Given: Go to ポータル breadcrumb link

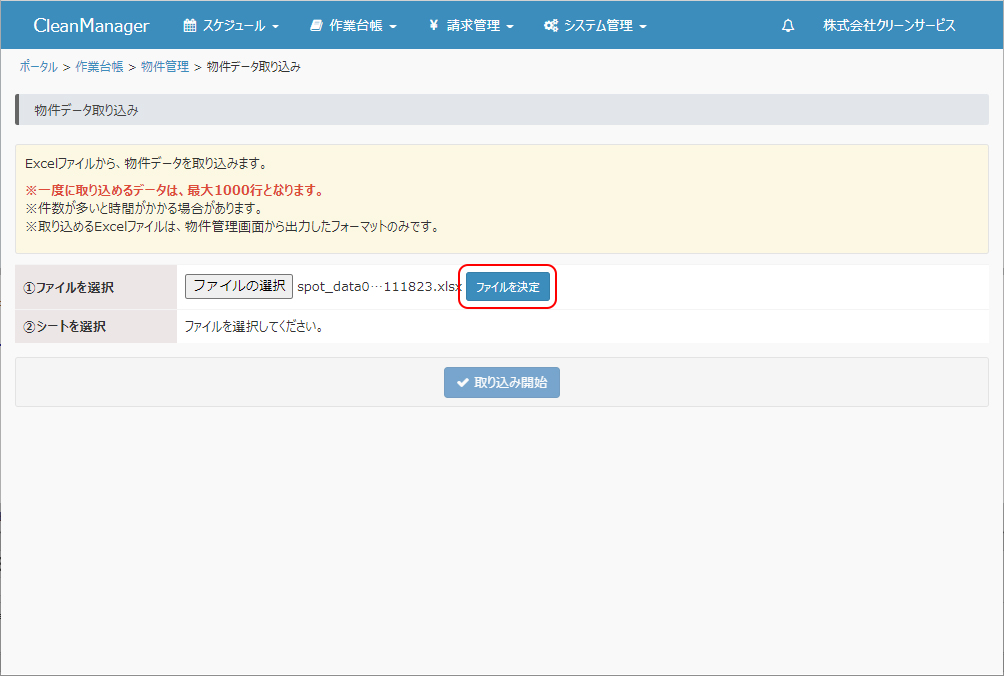Looking at the screenshot, I should point(38,67).
